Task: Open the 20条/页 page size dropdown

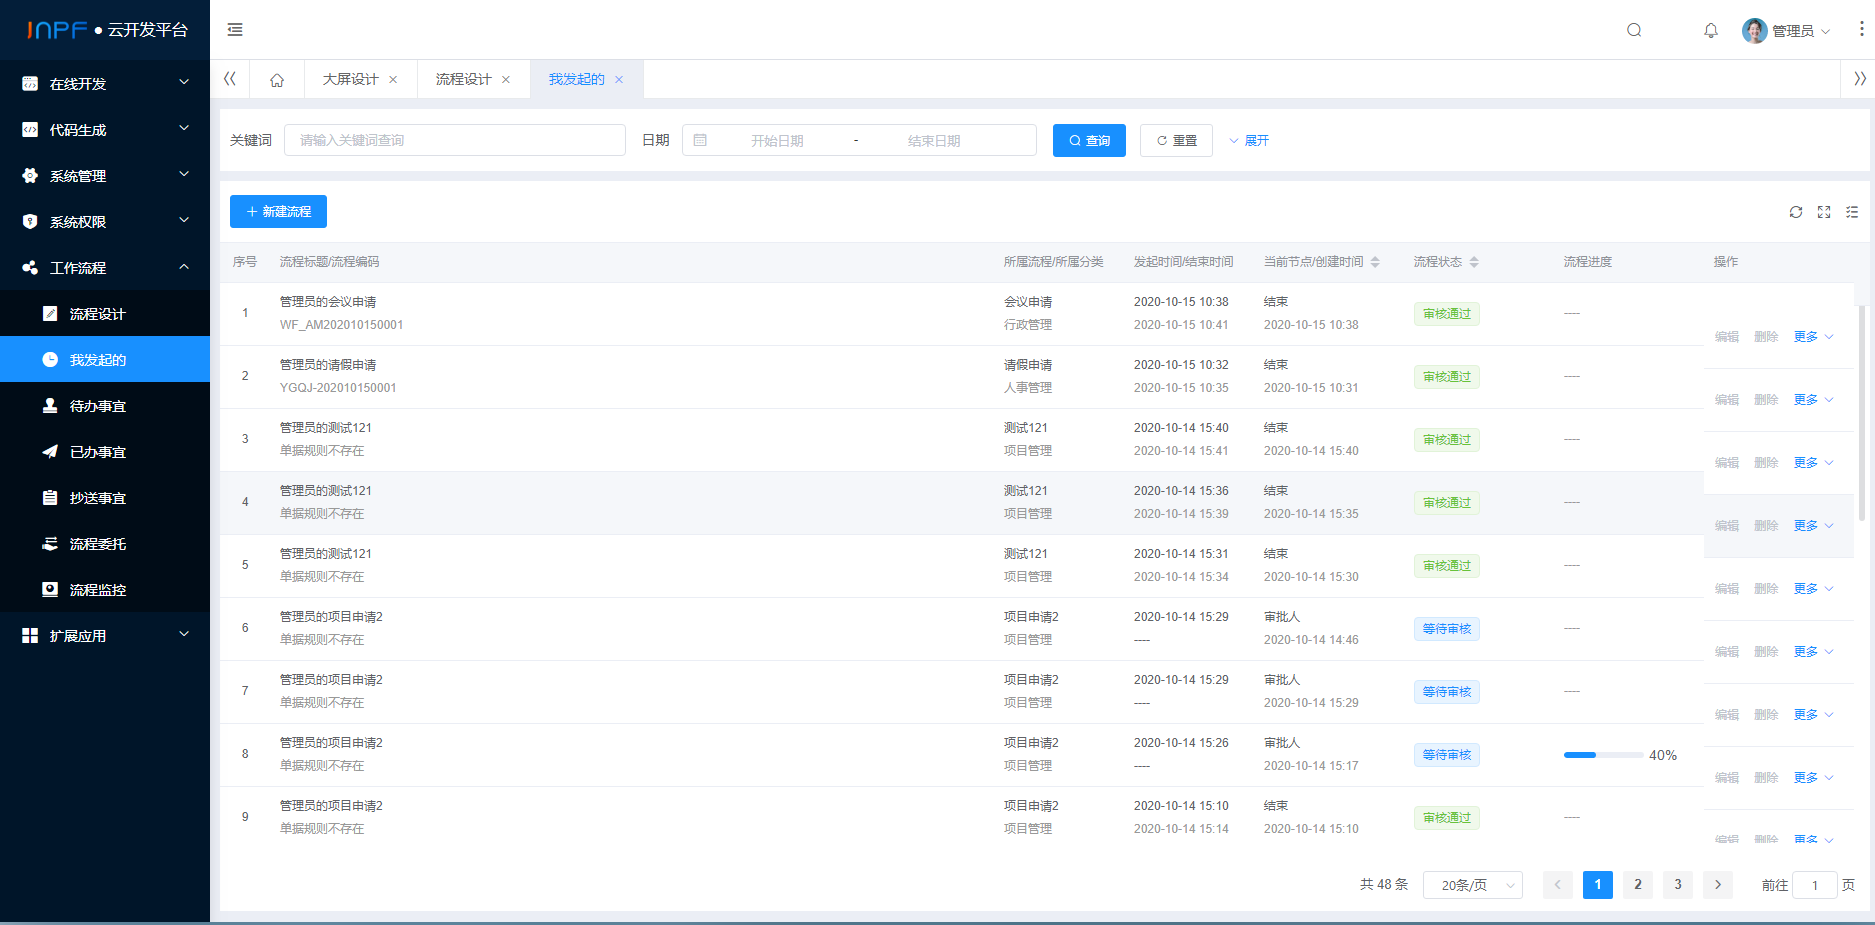Action: point(1471,884)
